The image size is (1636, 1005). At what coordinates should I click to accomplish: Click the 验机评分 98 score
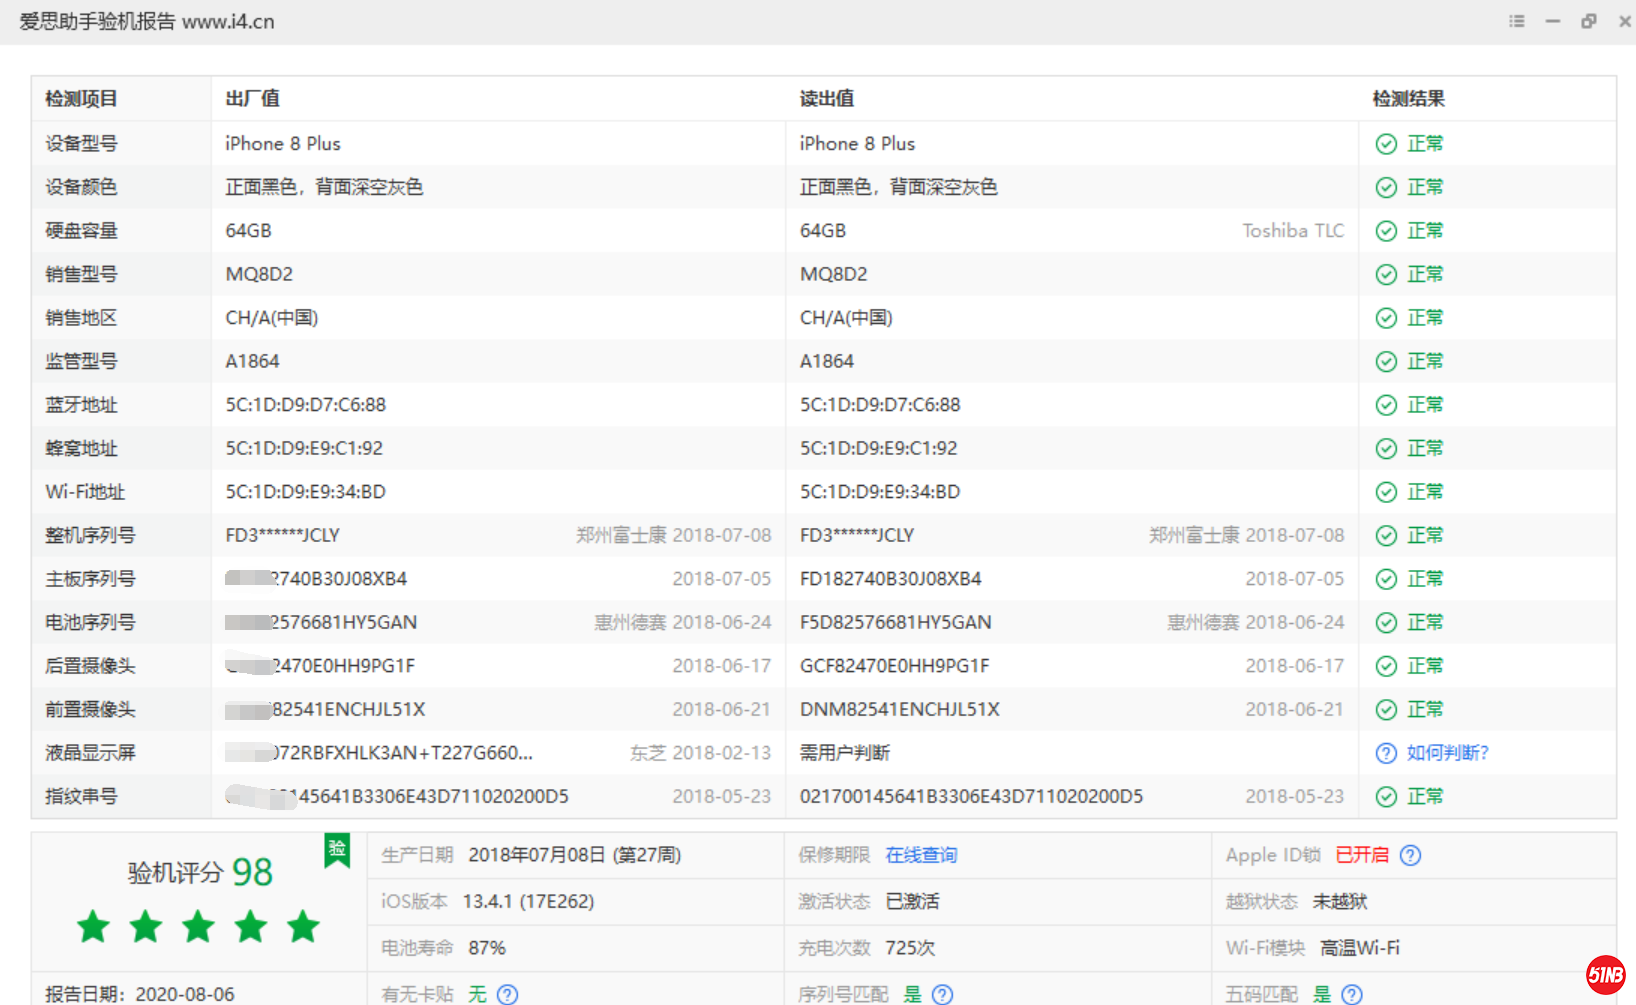pyautogui.click(x=200, y=872)
